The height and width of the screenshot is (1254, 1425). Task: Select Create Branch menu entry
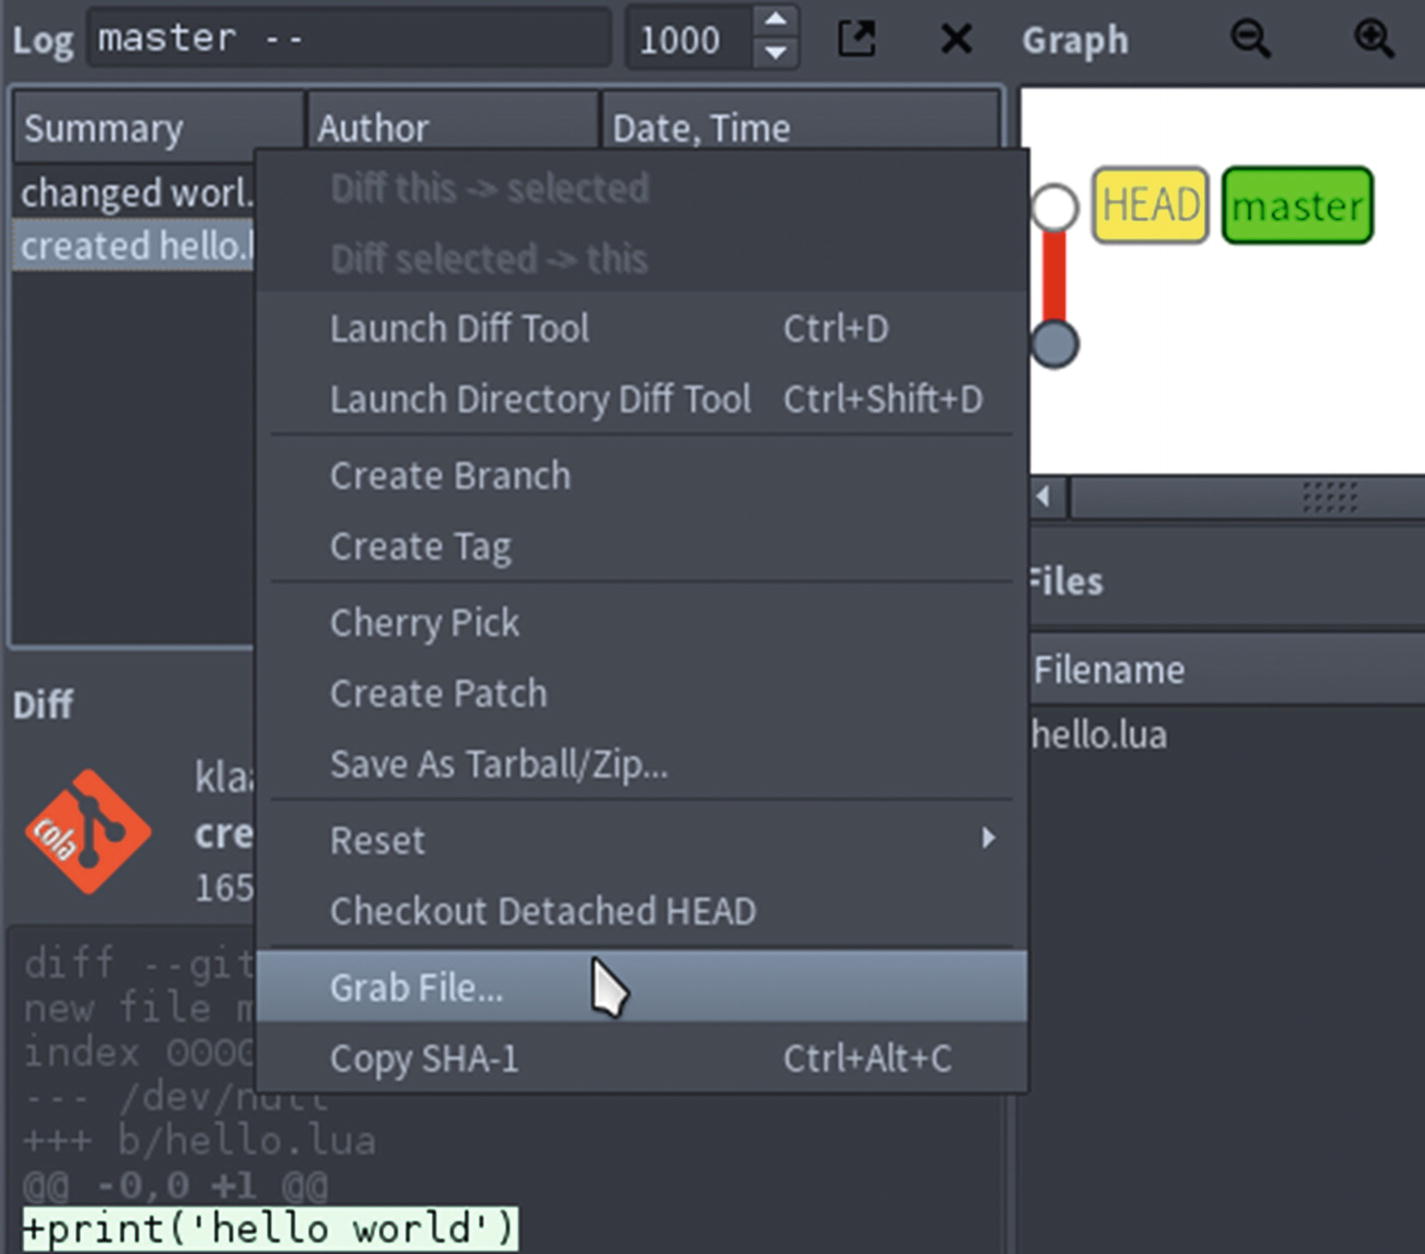[642, 475]
